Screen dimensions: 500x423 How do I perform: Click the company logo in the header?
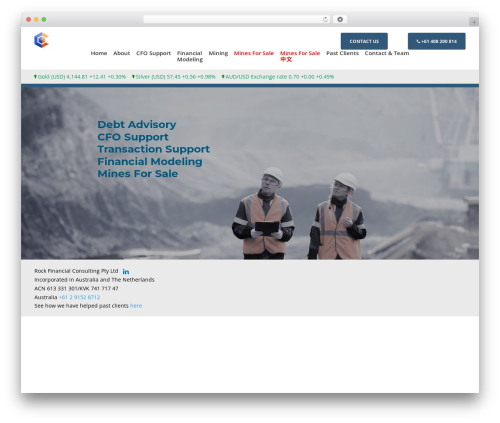tap(41, 40)
